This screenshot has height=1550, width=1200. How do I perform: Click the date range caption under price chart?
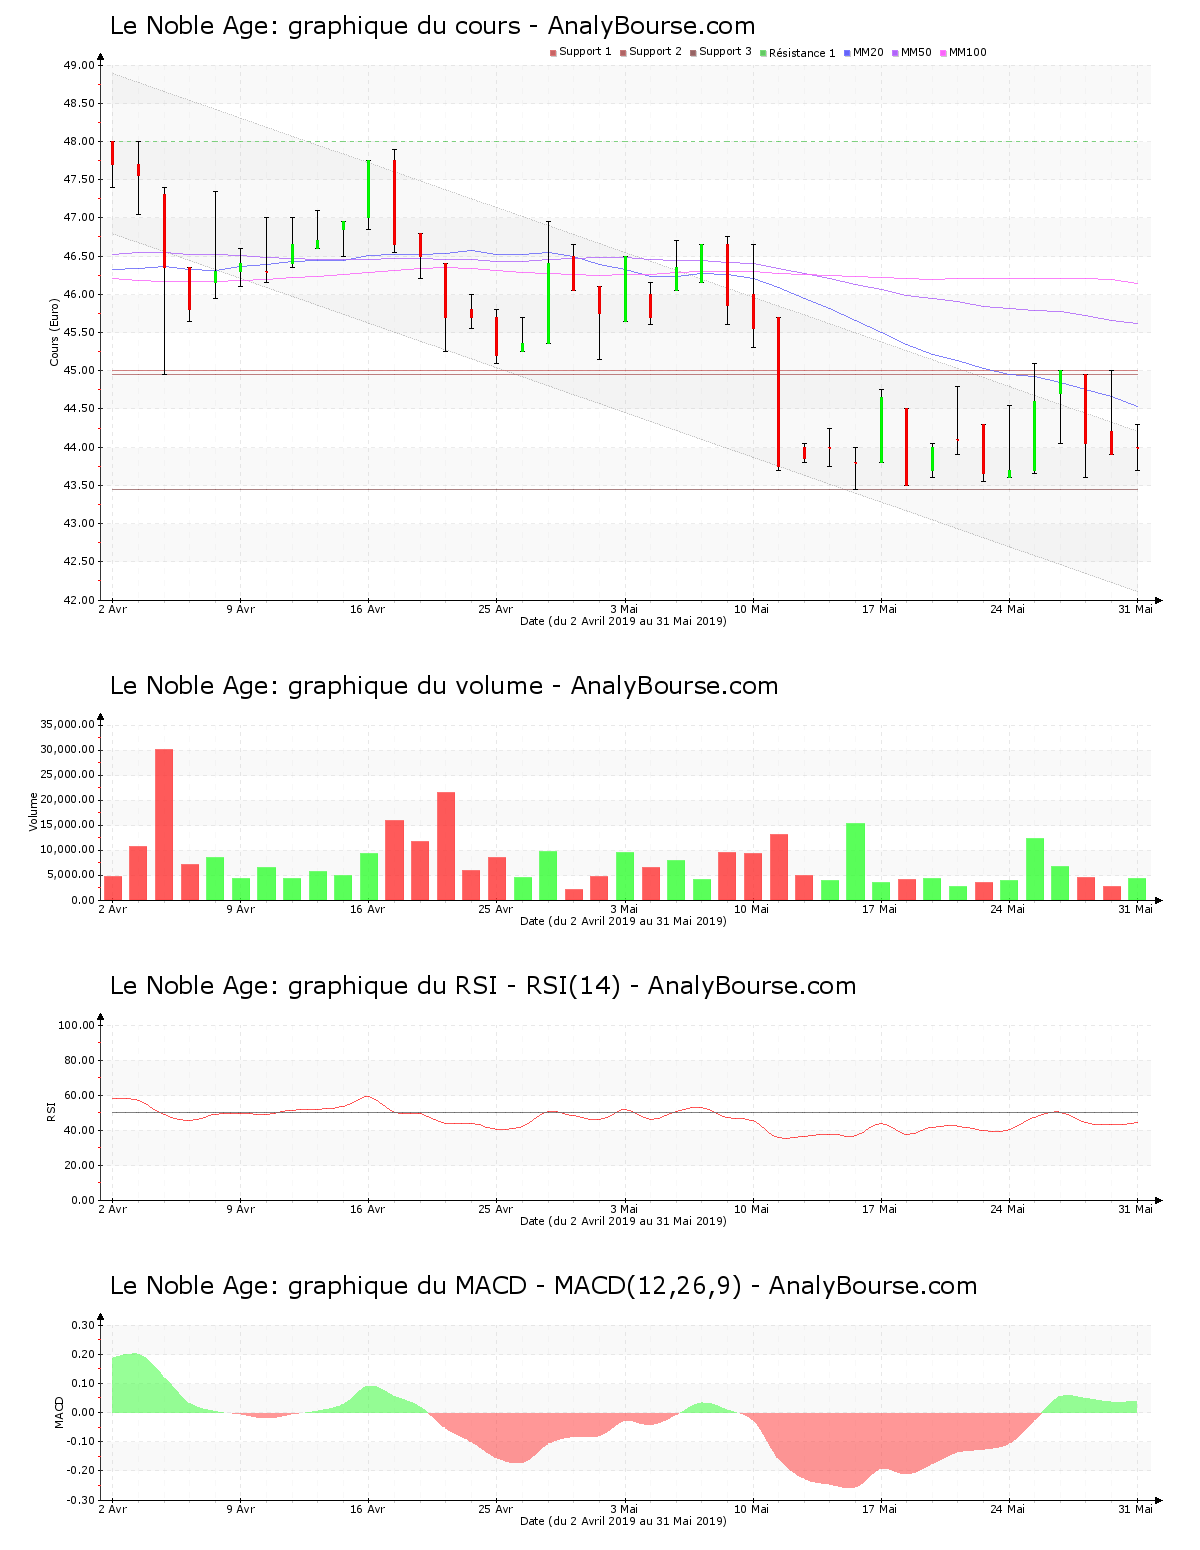pos(623,621)
